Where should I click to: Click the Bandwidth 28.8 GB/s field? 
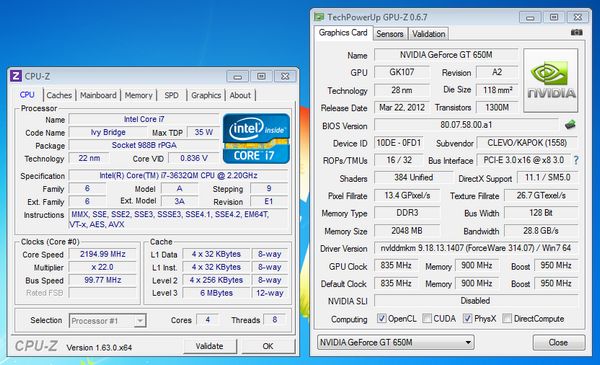pos(541,231)
